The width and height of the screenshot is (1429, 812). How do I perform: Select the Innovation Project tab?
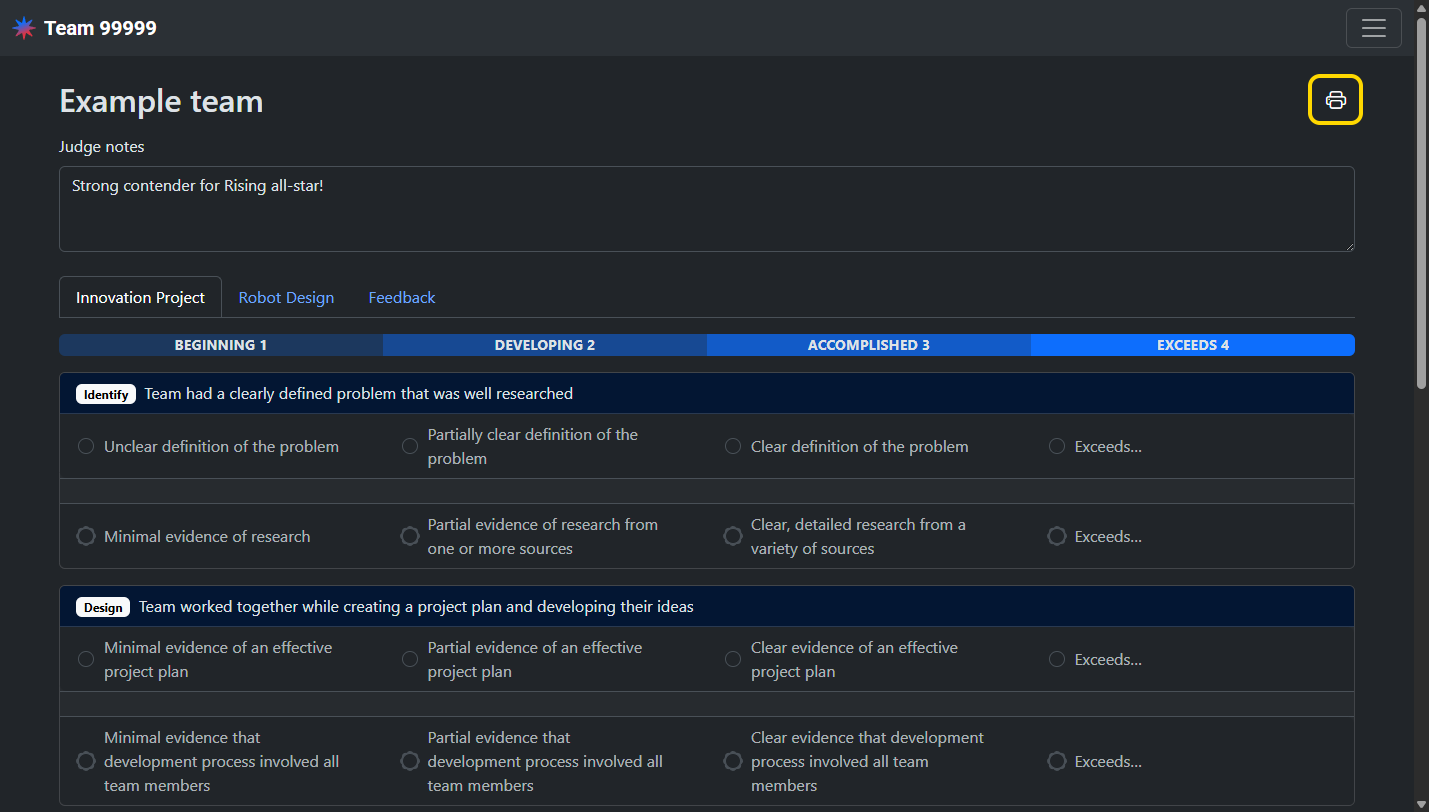click(x=140, y=297)
